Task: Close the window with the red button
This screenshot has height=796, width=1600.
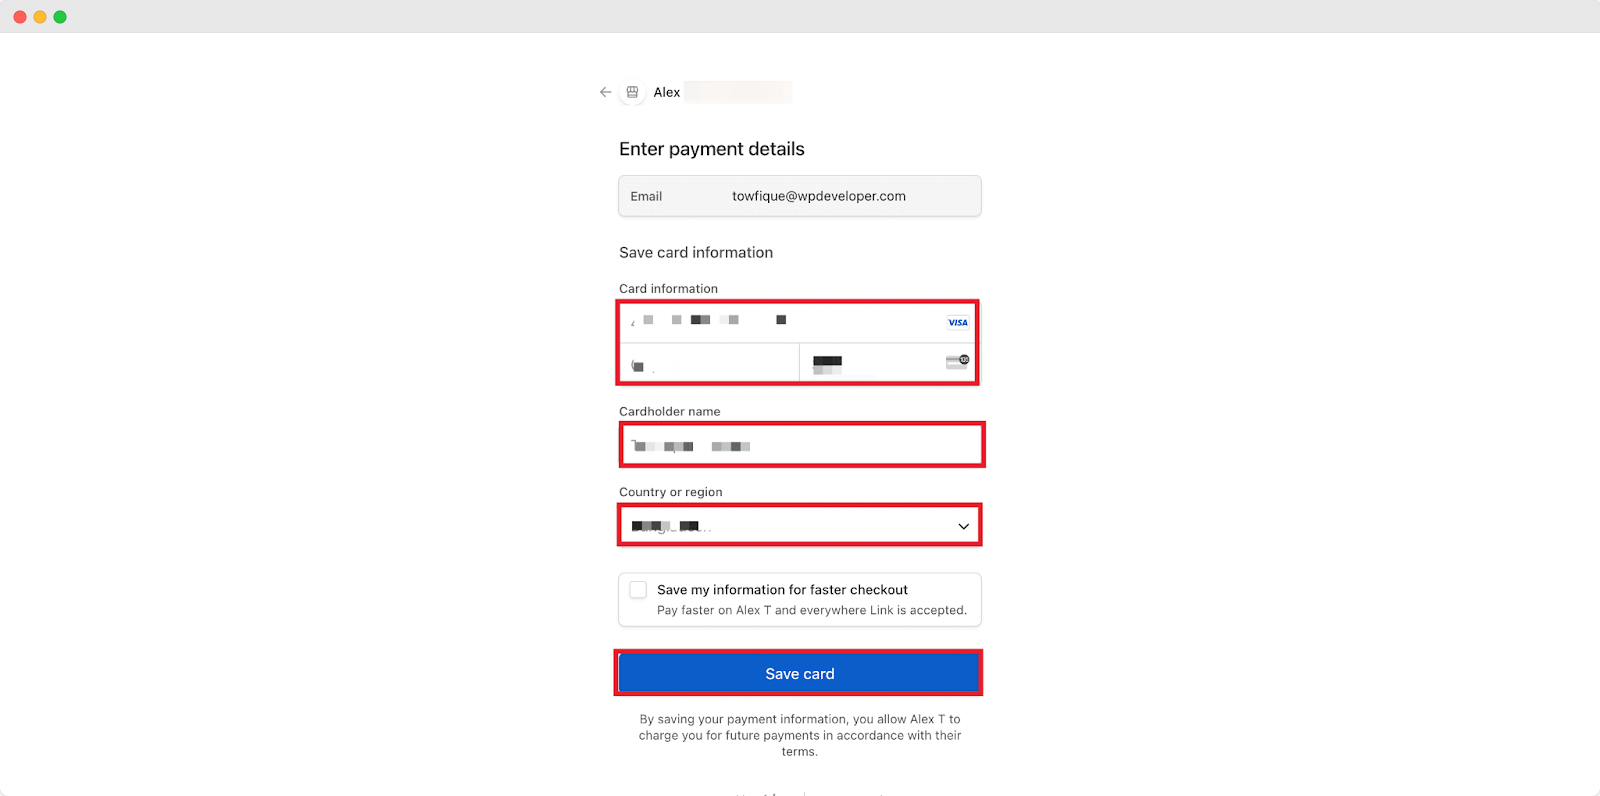Action: click(20, 17)
